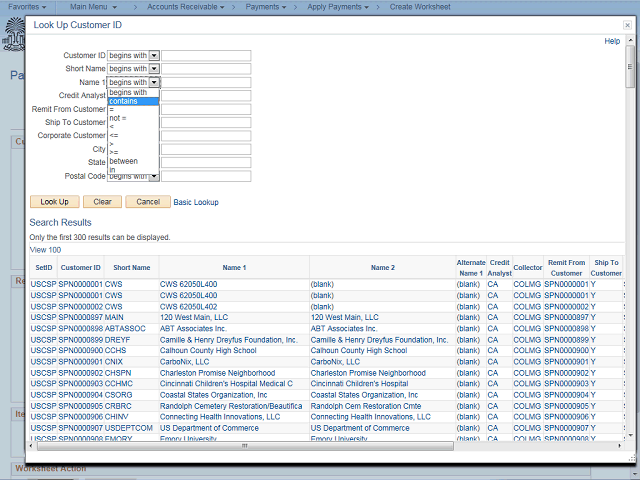
Task: Open the Payments breadcrumb menu
Action: click(265, 7)
